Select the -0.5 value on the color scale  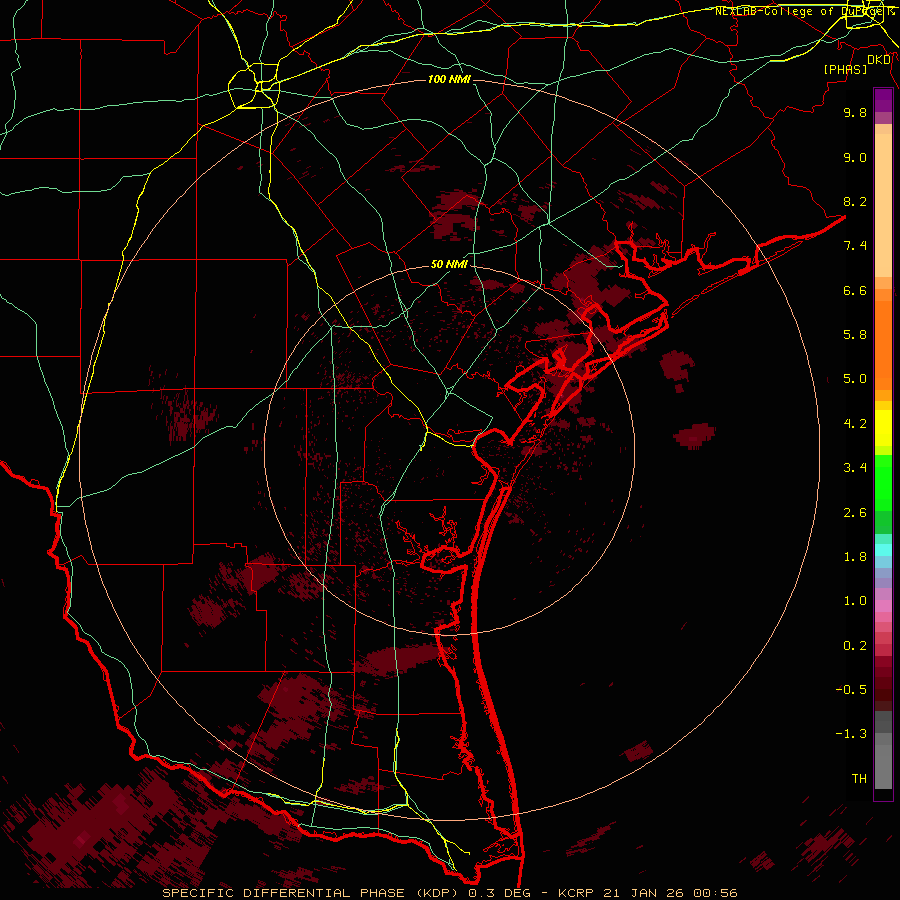pos(851,690)
